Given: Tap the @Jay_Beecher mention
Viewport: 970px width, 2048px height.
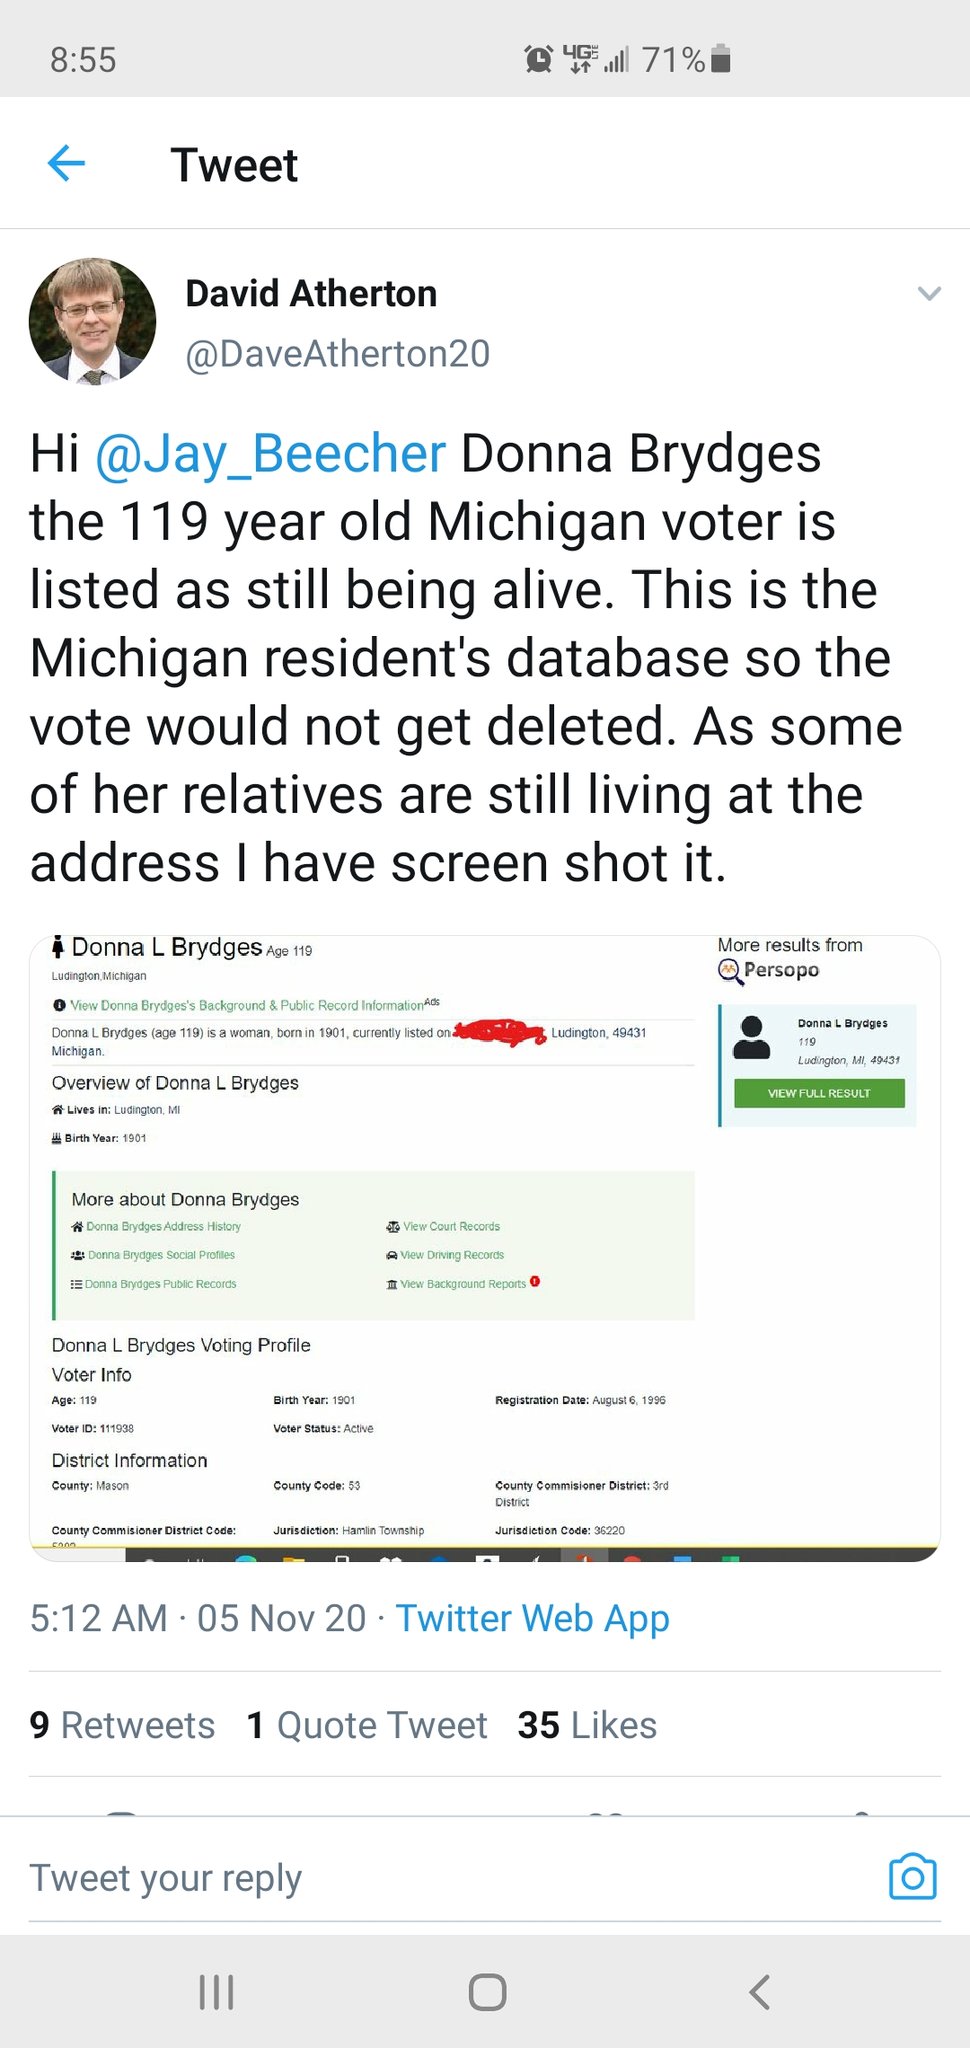Looking at the screenshot, I should pos(270,454).
